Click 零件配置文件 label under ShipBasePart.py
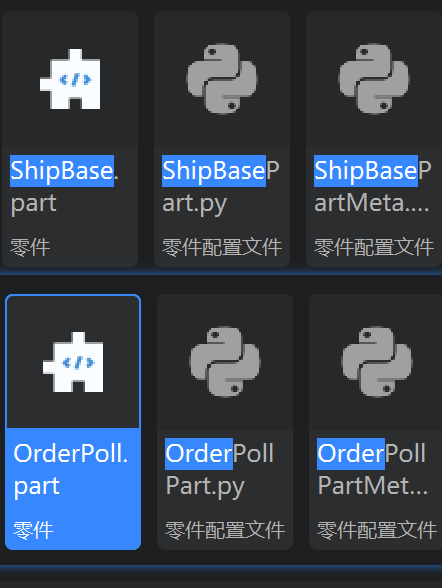This screenshot has height=588, width=442. (x=222, y=248)
